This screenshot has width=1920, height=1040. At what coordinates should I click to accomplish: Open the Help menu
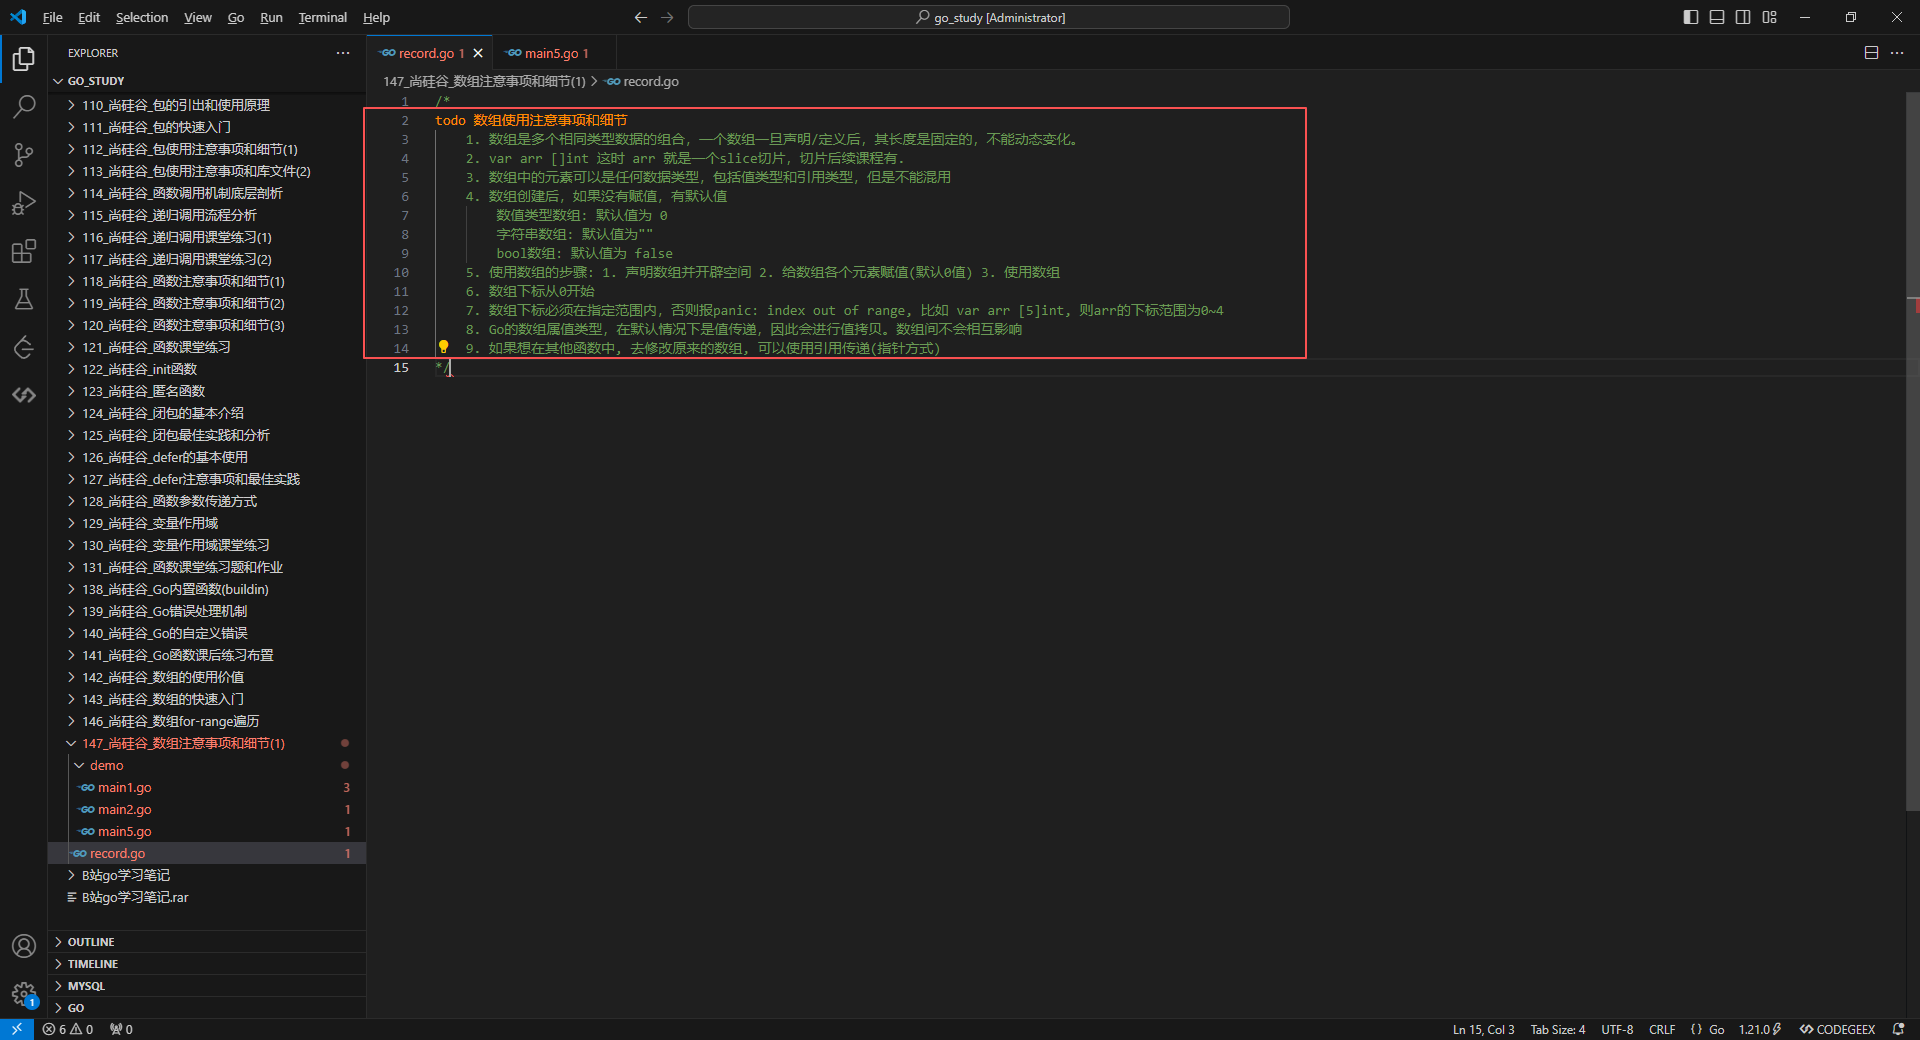coord(377,17)
